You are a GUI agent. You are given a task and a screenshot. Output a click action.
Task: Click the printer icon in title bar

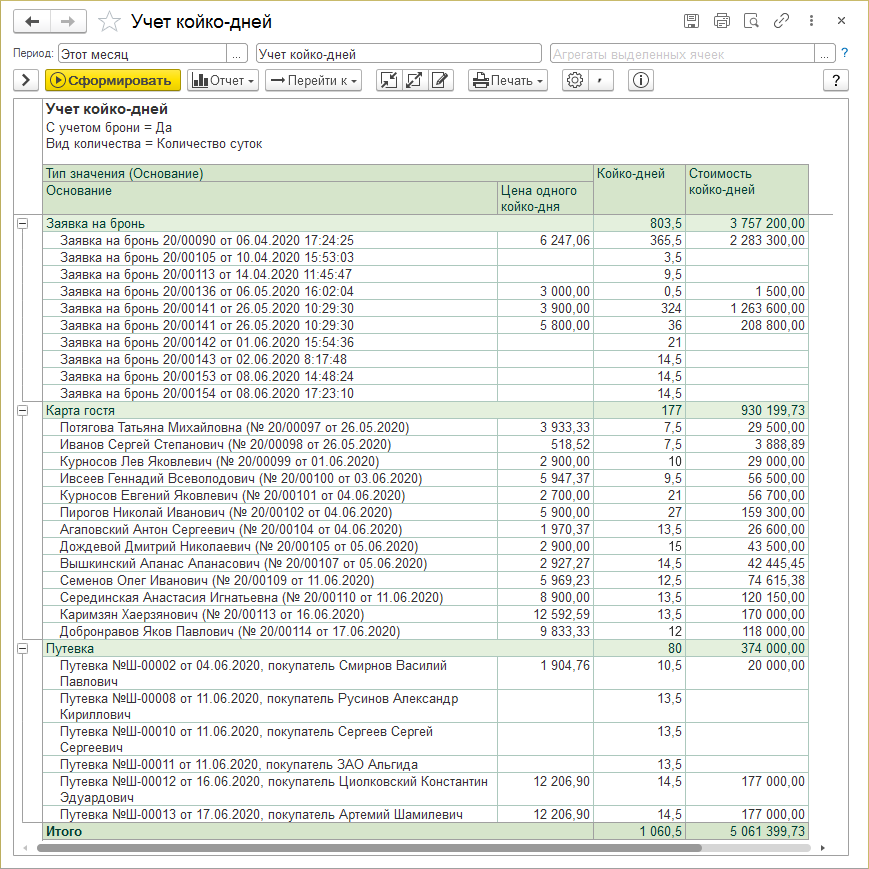click(721, 21)
